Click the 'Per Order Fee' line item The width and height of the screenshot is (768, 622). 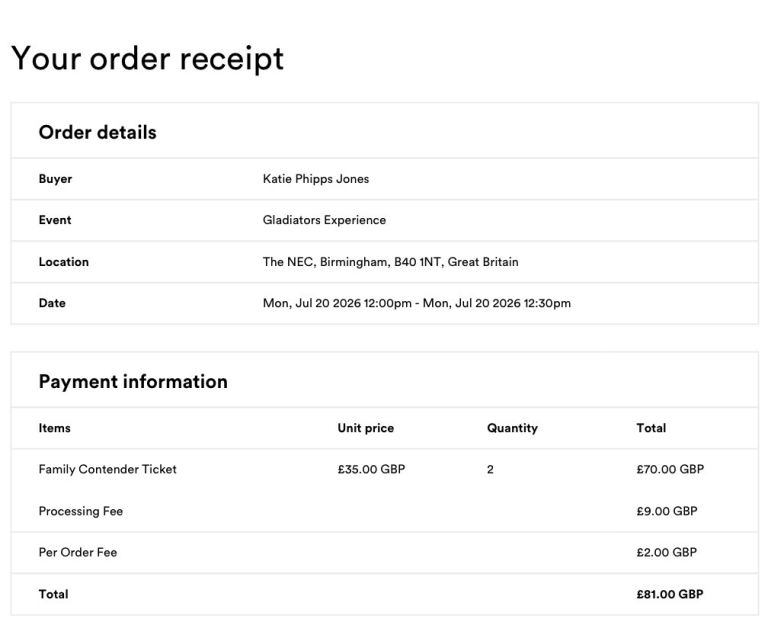(77, 552)
